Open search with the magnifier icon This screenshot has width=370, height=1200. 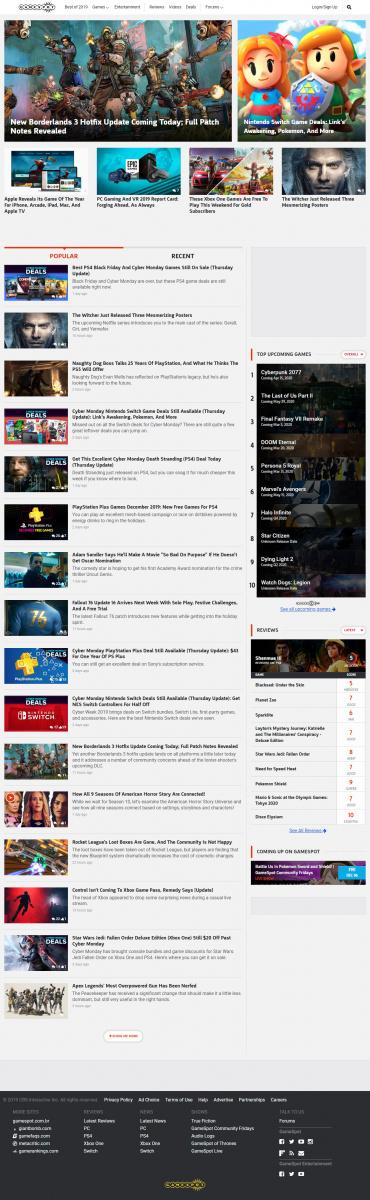coord(349,6)
